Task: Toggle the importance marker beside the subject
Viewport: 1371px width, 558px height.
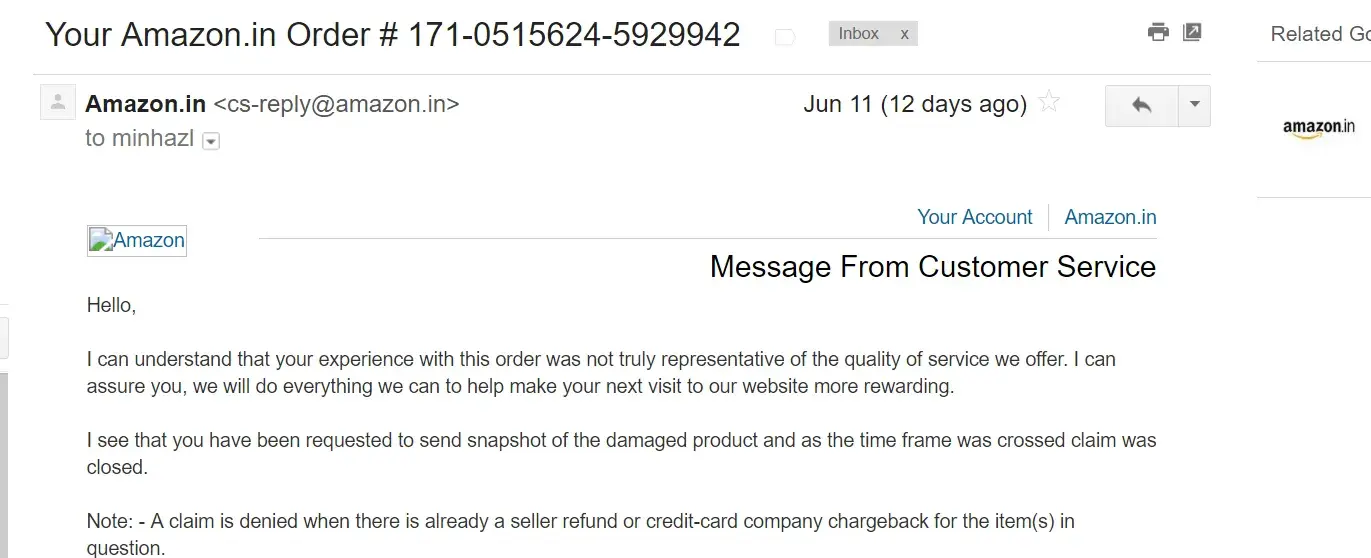Action: 785,37
